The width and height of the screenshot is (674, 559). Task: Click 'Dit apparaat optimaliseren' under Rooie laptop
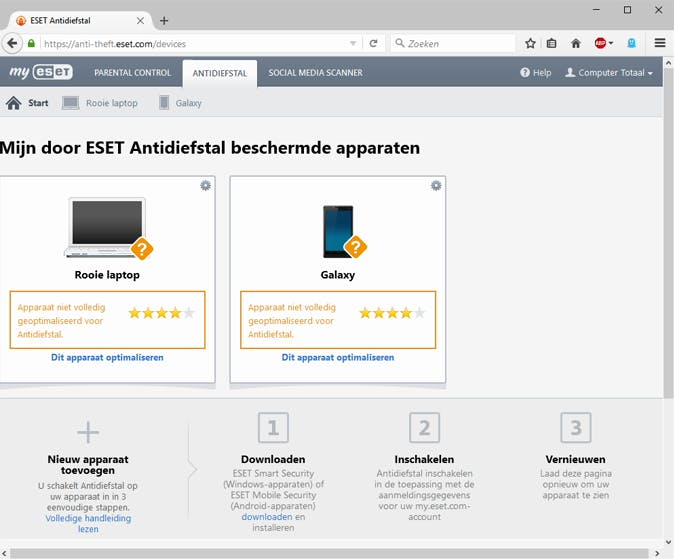[107, 357]
